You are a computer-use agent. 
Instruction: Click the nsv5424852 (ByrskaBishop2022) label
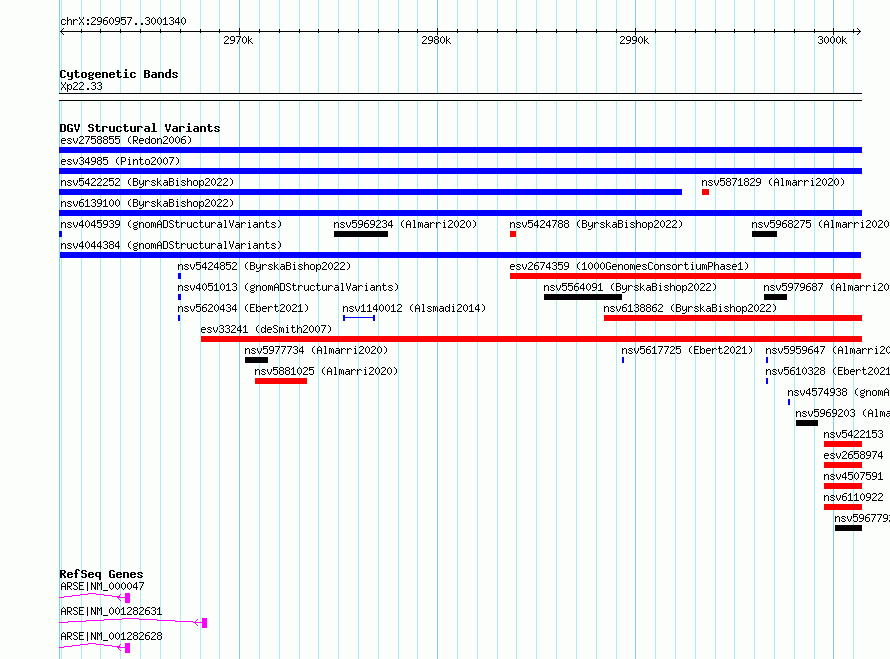(264, 266)
